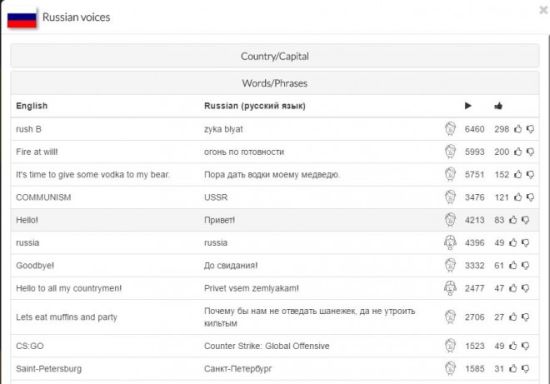
Task: Dislike 'Hello to all my countrymen!' phrase
Action: pyautogui.click(x=525, y=288)
